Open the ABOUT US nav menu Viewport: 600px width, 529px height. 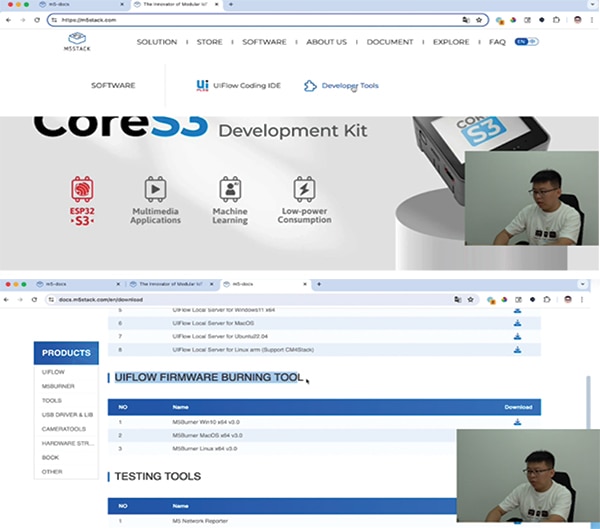(x=326, y=42)
